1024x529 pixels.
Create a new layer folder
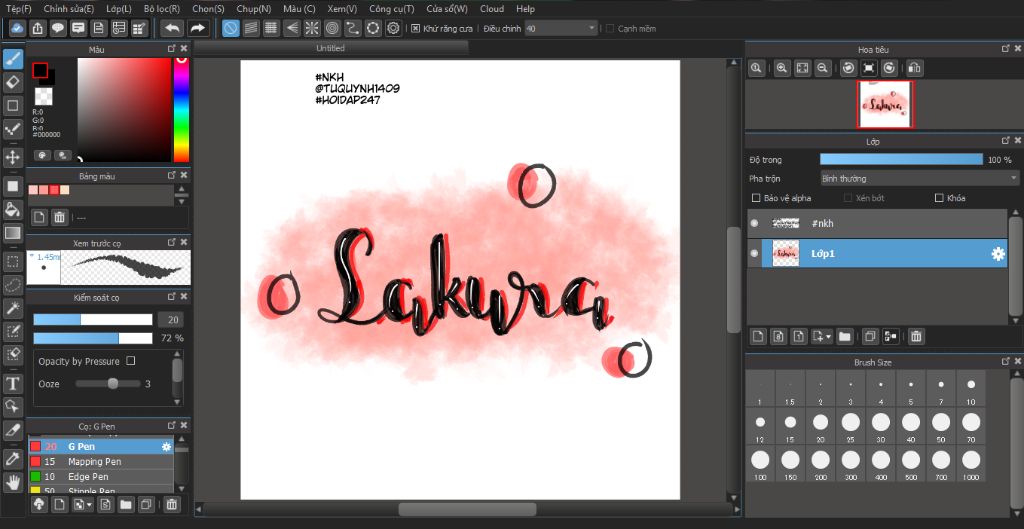click(845, 336)
